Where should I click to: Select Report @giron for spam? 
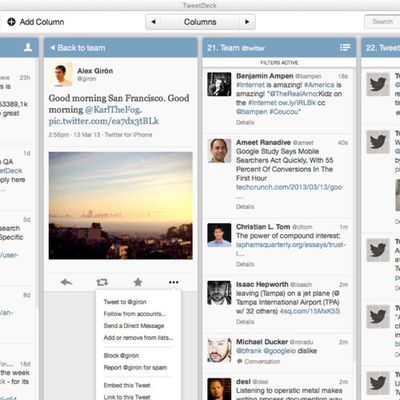[135, 368]
